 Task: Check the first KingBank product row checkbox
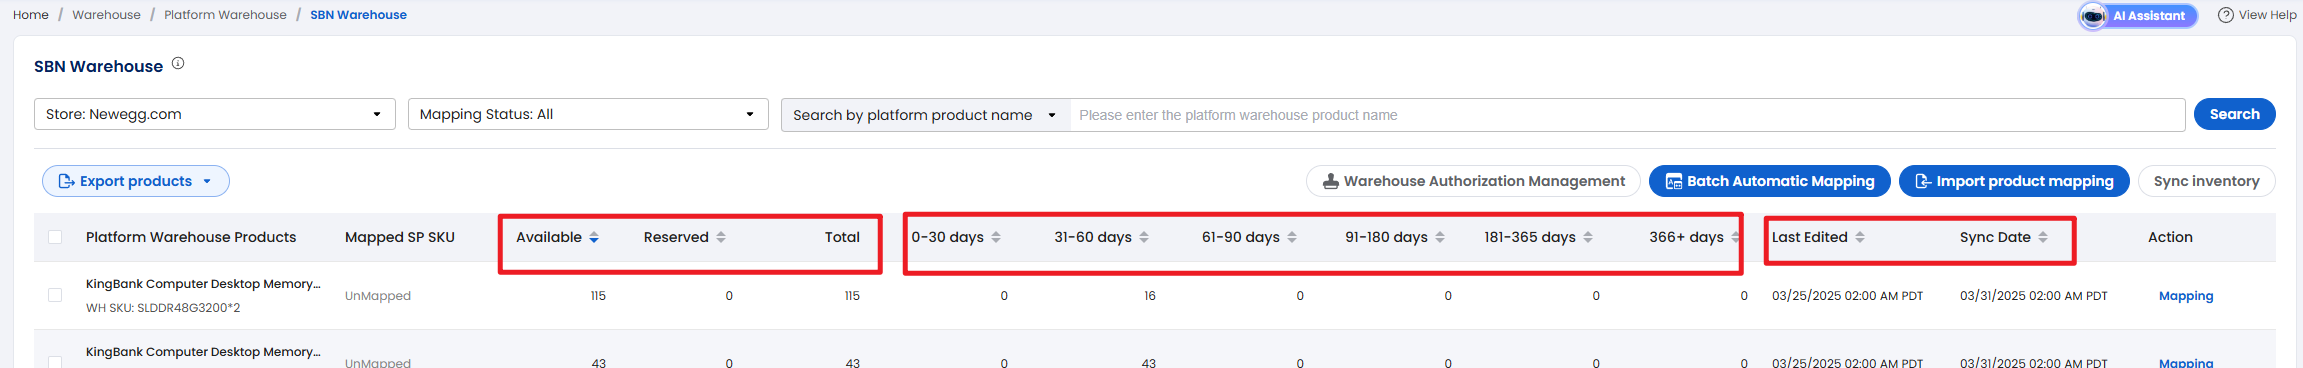pyautogui.click(x=55, y=295)
